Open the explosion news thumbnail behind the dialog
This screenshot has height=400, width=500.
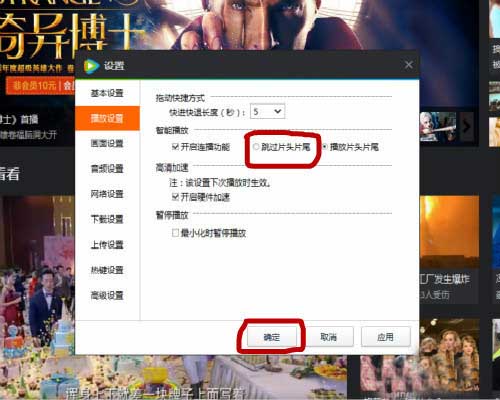(449, 232)
